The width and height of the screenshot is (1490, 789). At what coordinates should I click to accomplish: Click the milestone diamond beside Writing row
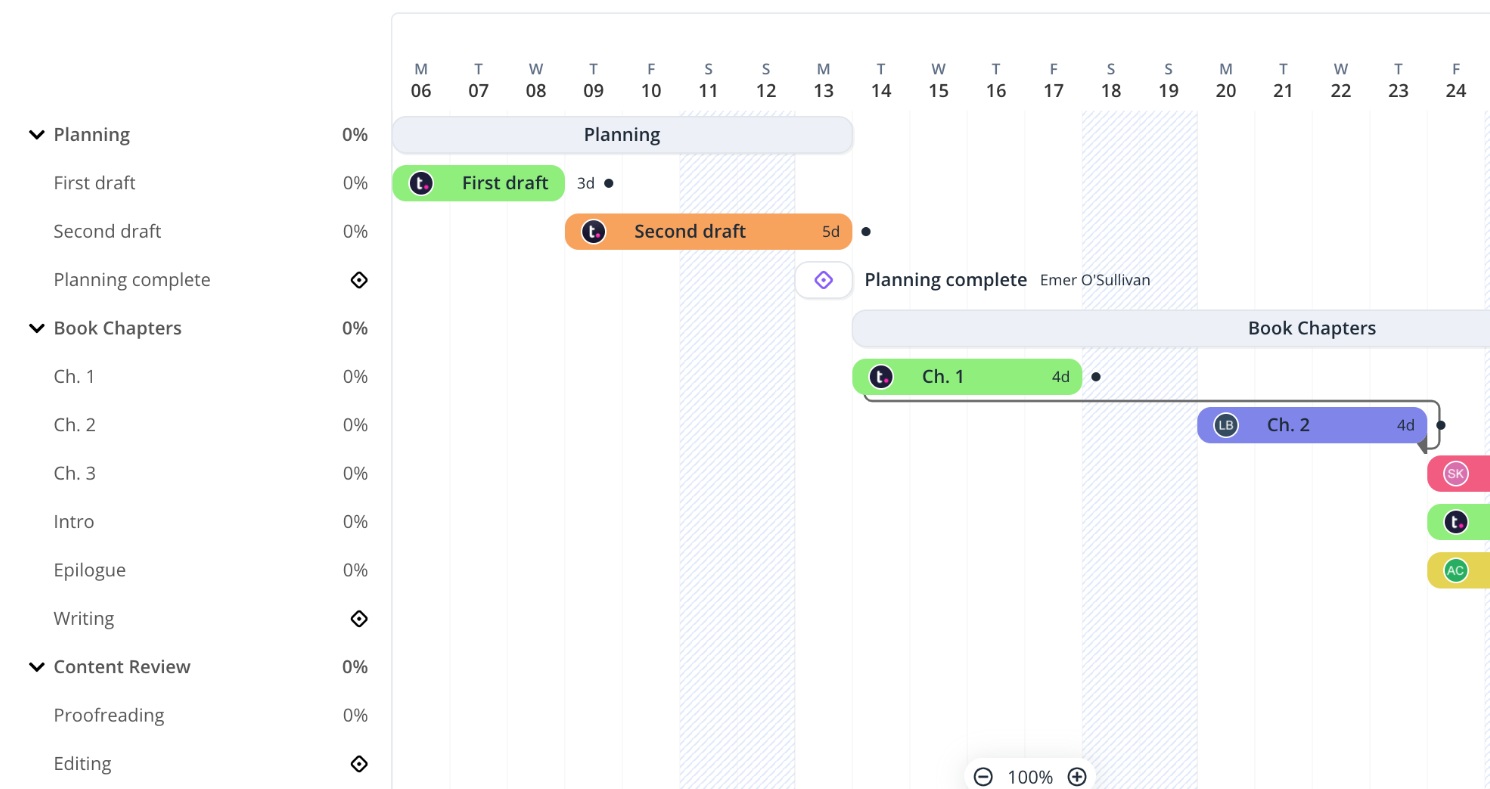pyautogui.click(x=359, y=618)
